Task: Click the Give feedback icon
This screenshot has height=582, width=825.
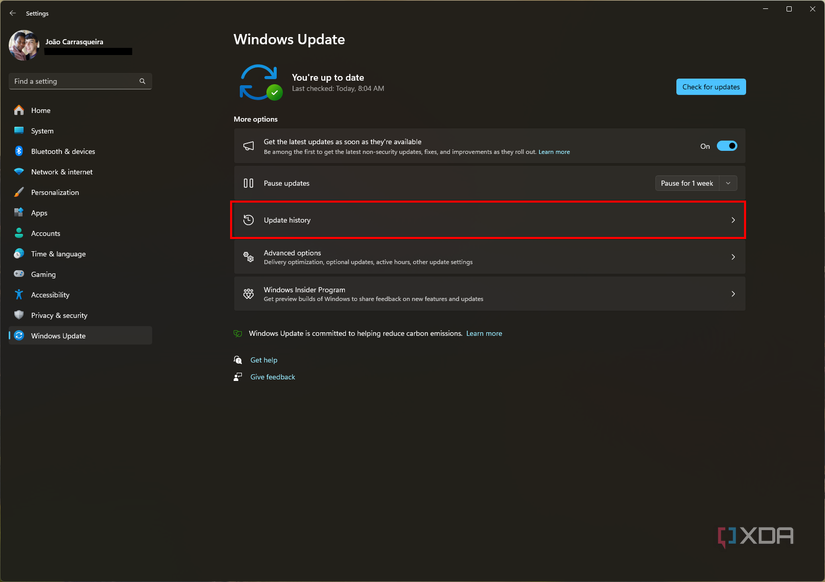Action: (238, 377)
